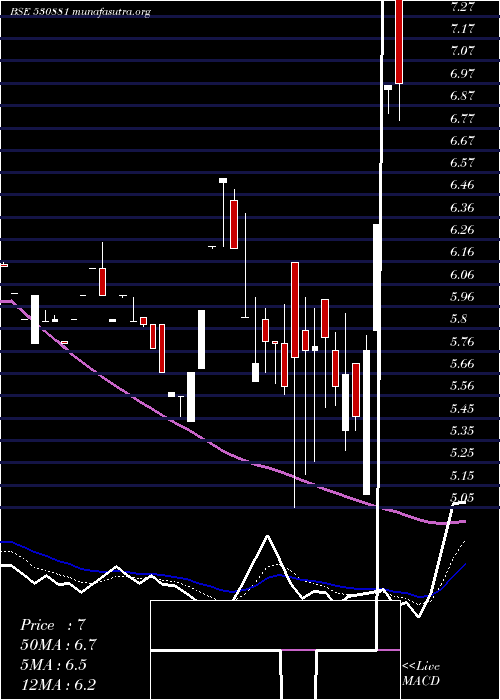The height and width of the screenshot is (700, 500).
Task: Click the 6.87 price axis label
Action: pyautogui.click(x=462, y=96)
